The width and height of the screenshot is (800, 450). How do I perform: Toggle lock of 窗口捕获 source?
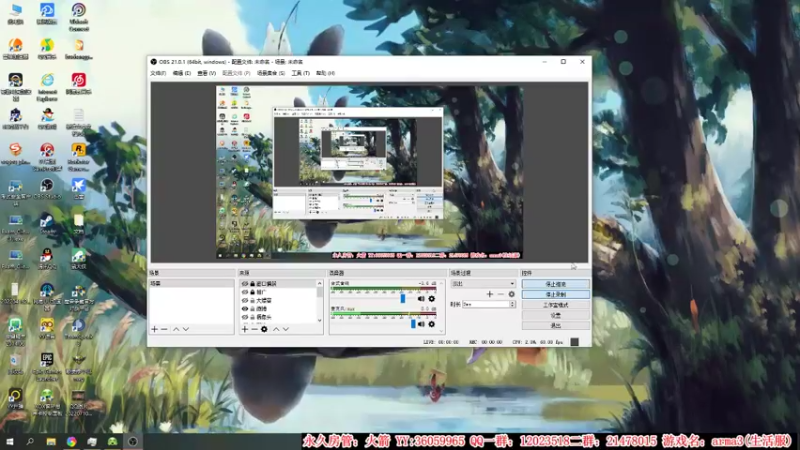click(x=252, y=284)
